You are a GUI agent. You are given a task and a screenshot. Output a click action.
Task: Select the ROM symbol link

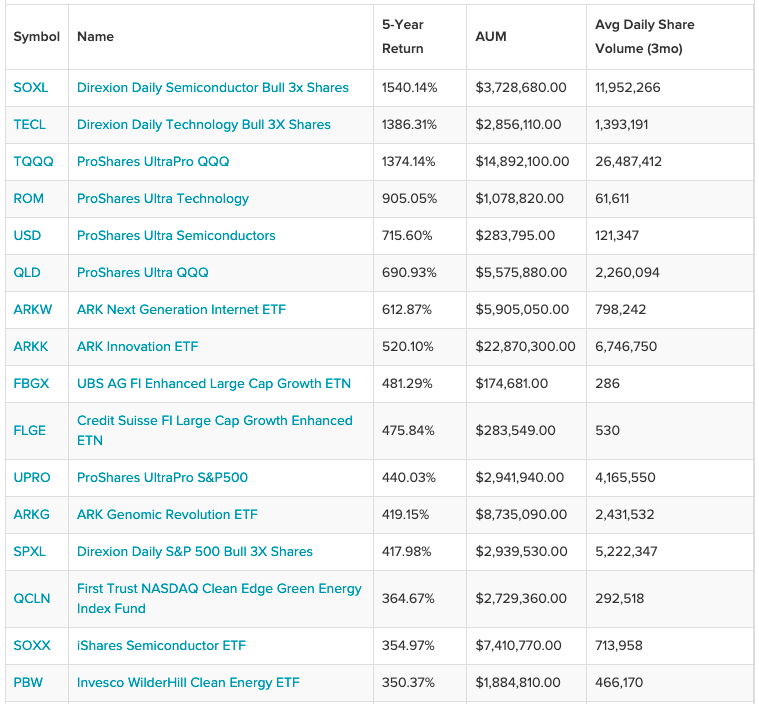[x=29, y=199]
